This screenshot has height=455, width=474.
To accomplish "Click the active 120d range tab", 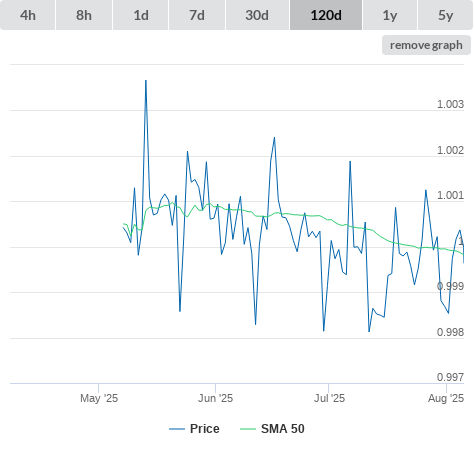I will point(326,15).
